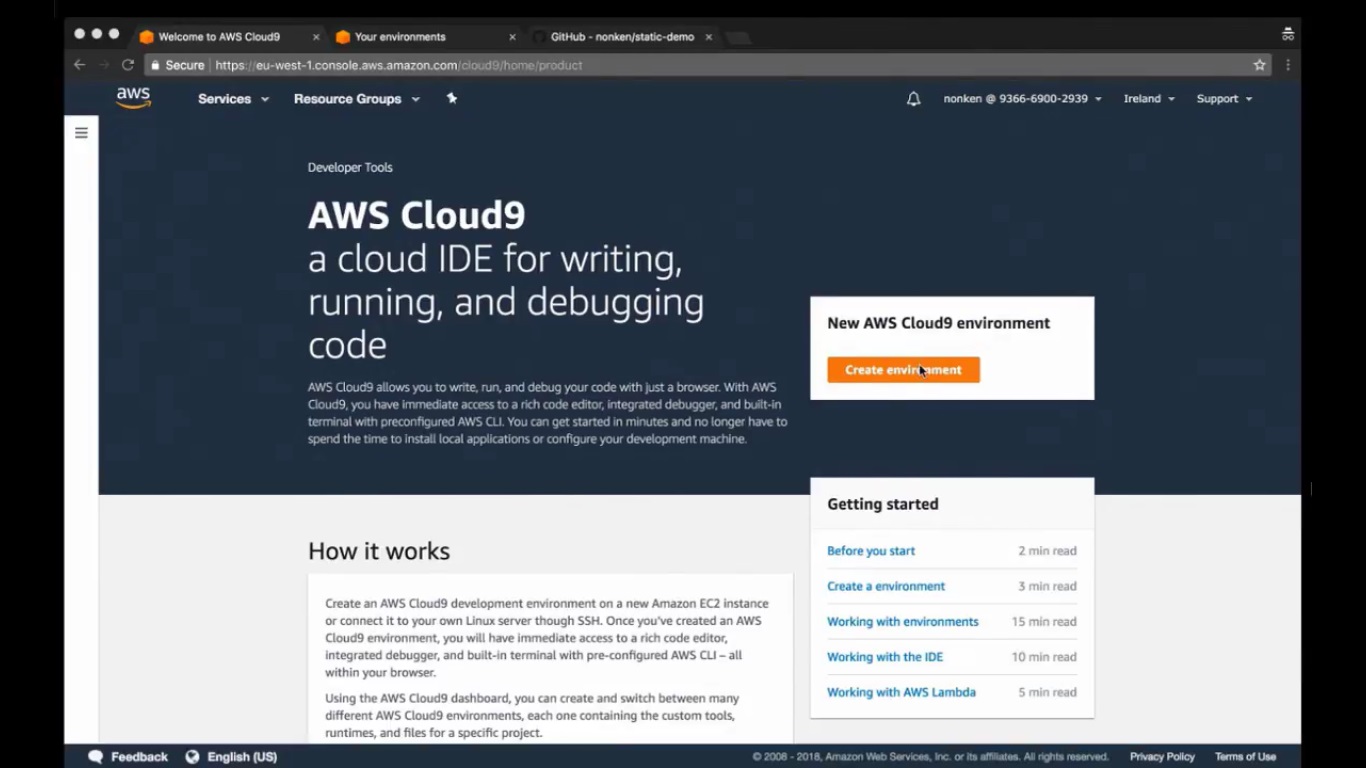Click the pin shortcuts icon in navbar

452,98
